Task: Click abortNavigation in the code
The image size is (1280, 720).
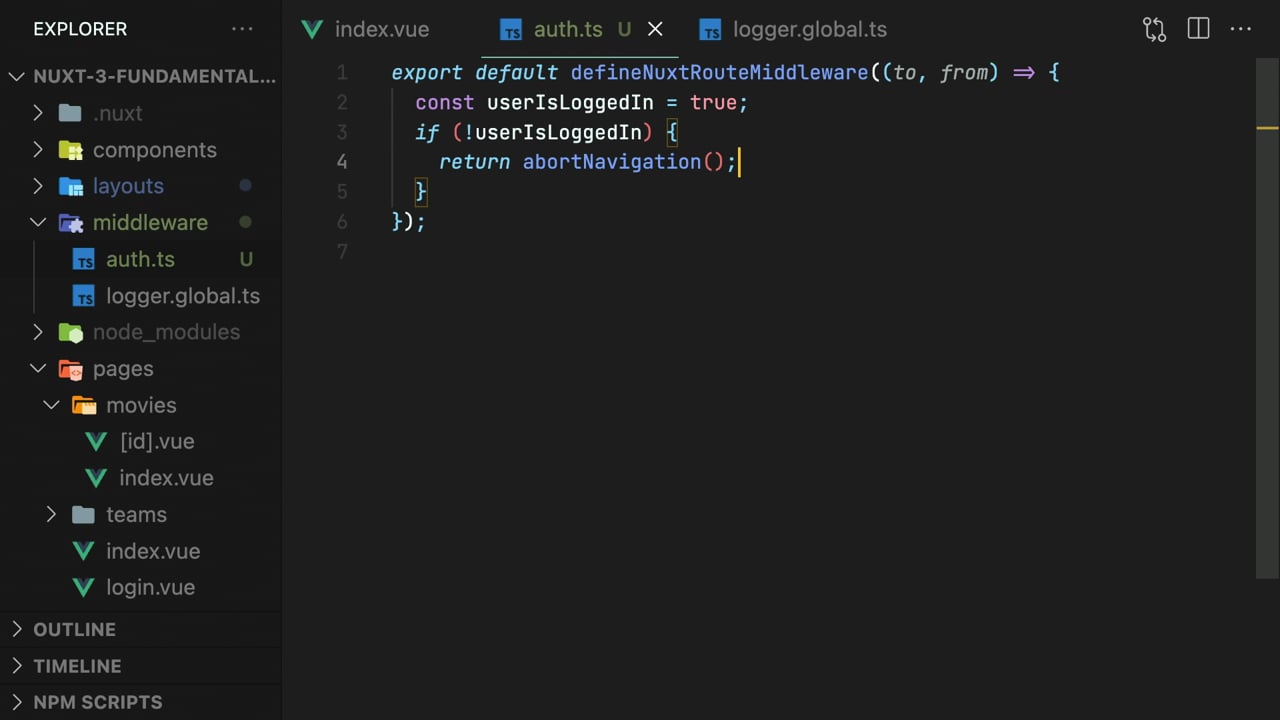Action: pyautogui.click(x=611, y=162)
